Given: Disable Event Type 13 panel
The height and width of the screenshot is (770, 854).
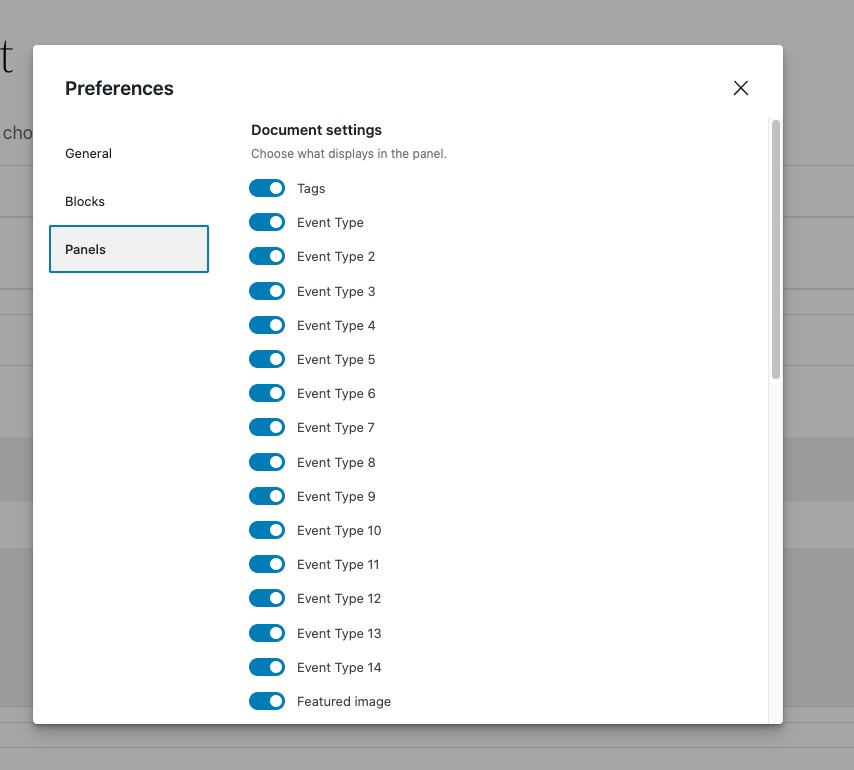Looking at the screenshot, I should [x=267, y=633].
